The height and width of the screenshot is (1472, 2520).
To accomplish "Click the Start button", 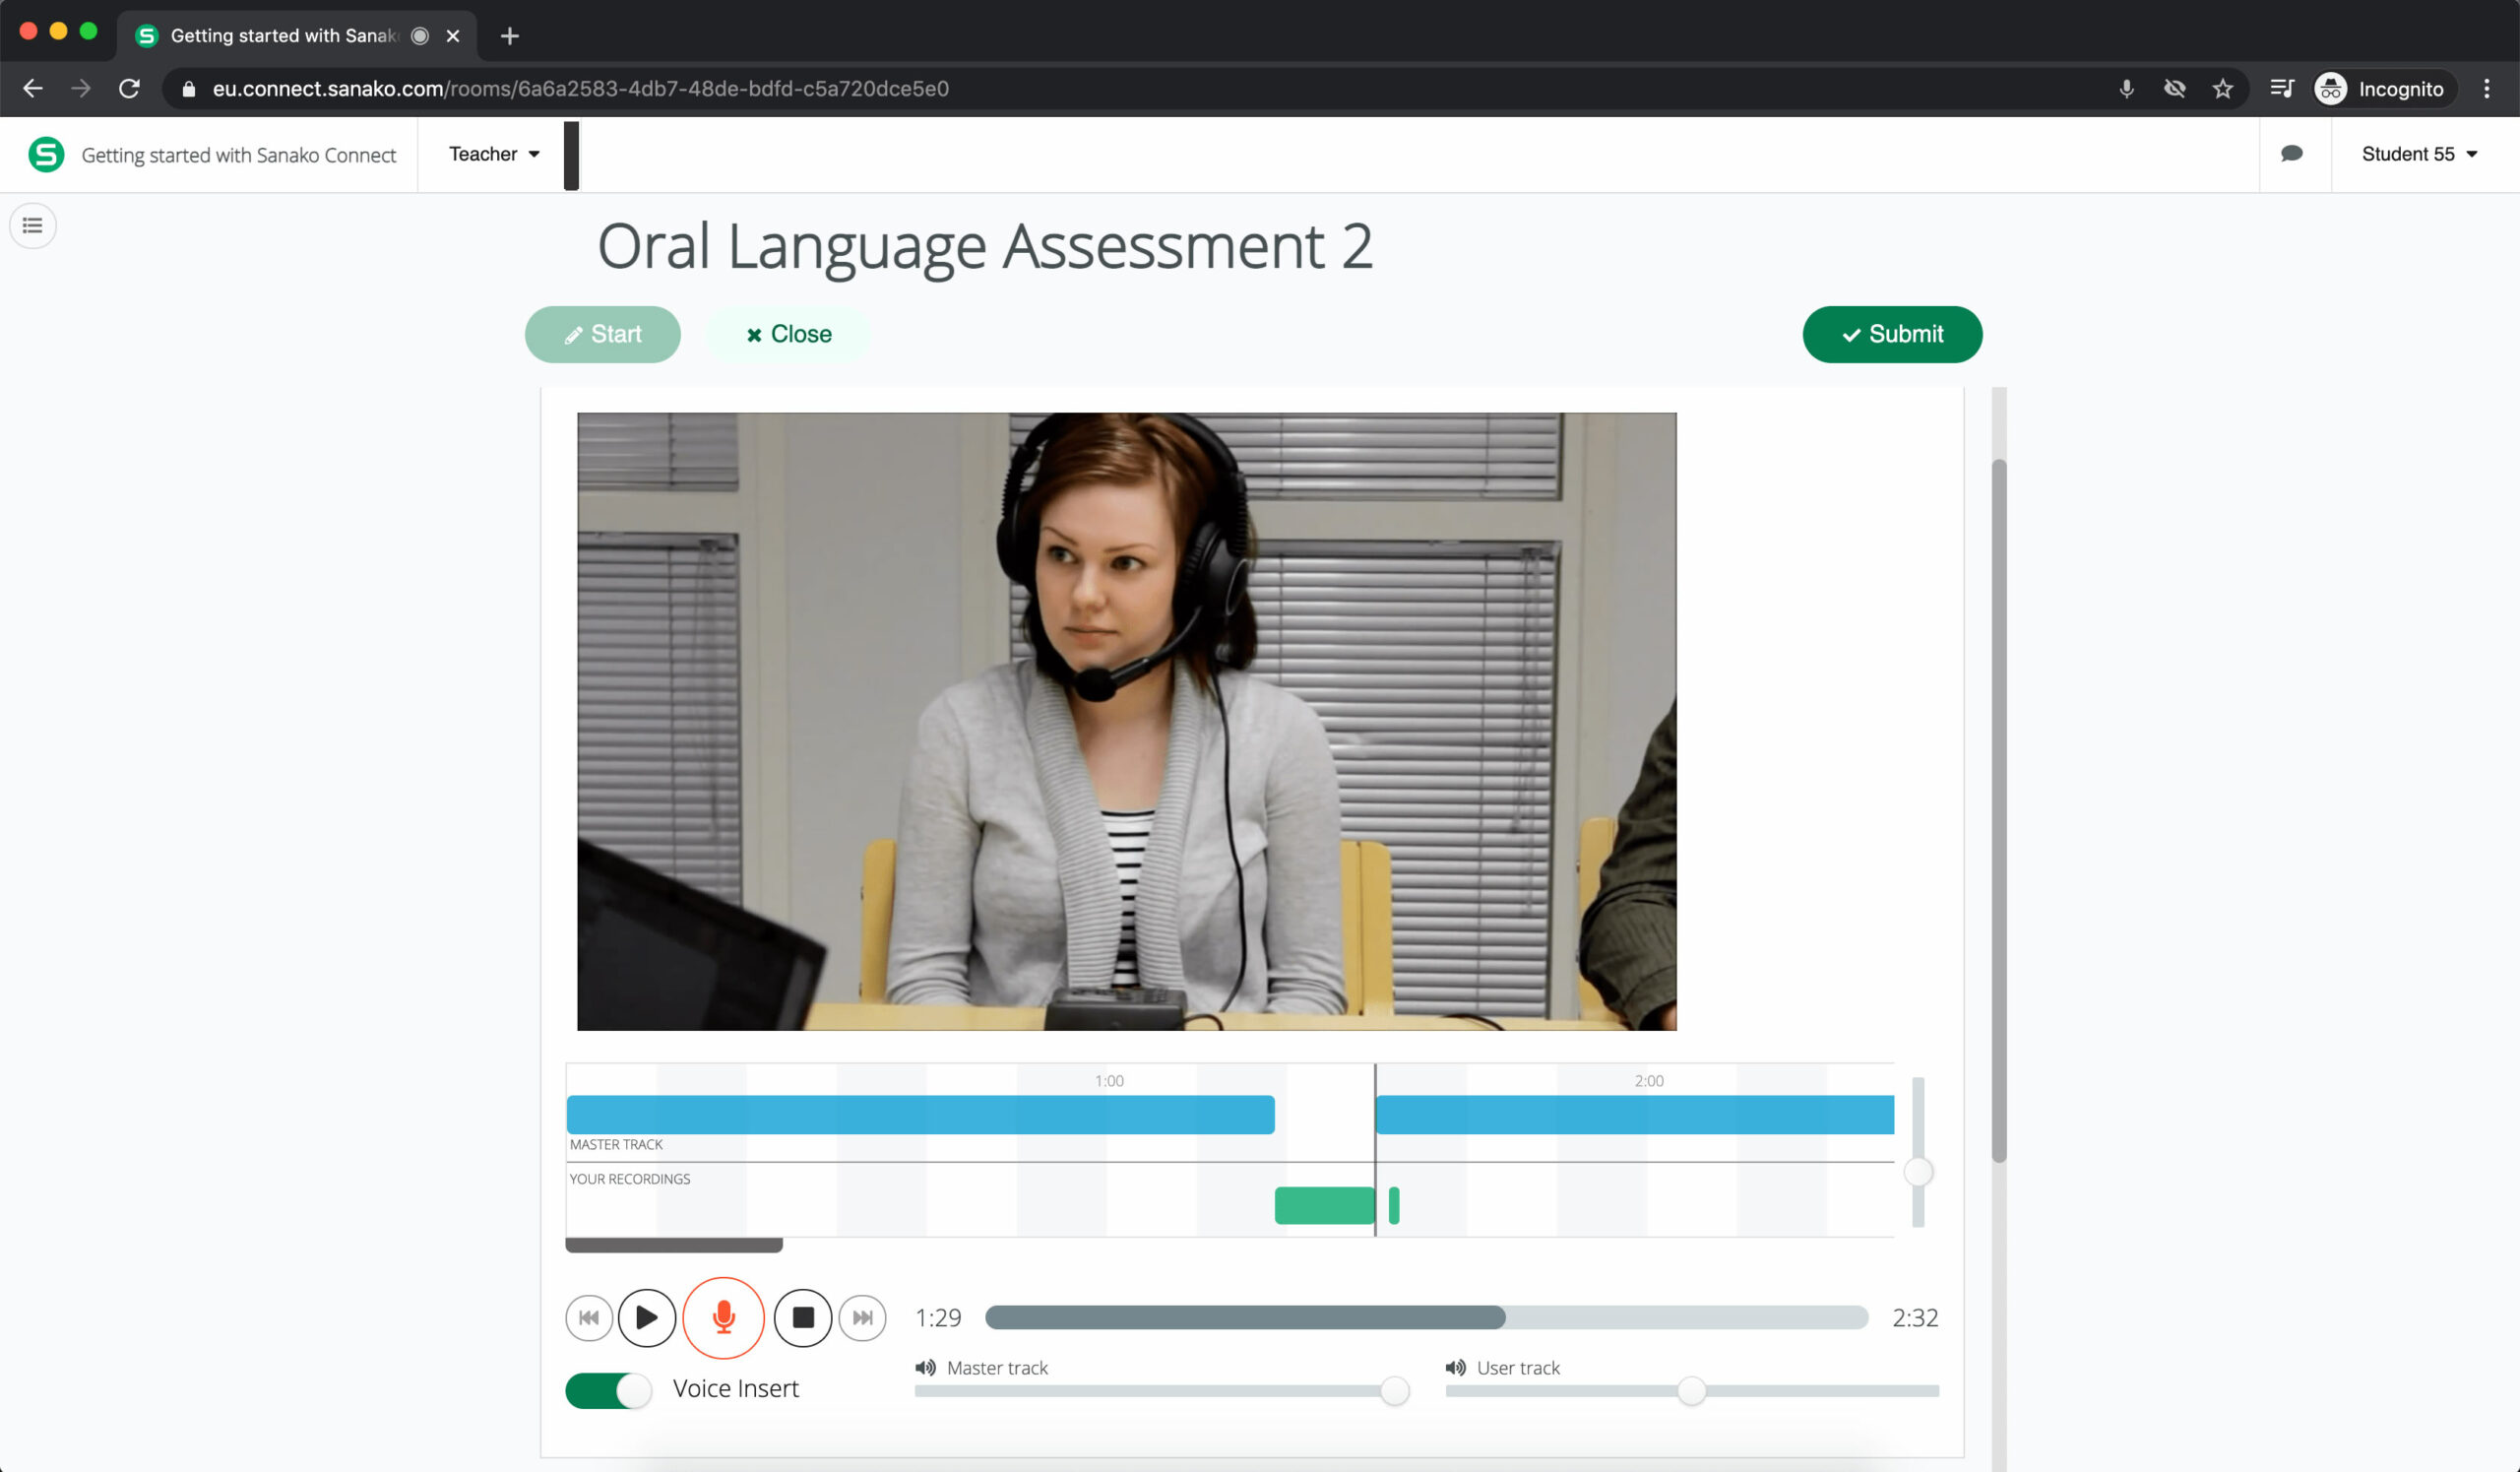I will point(603,334).
